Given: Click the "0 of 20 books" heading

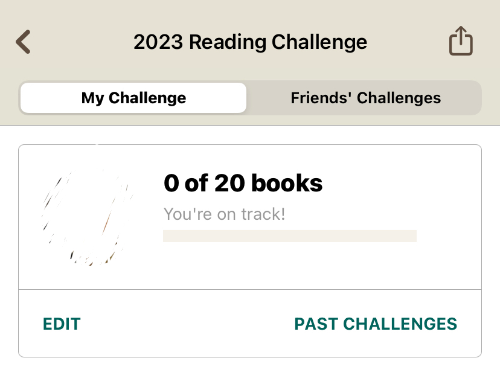Looking at the screenshot, I should click(x=243, y=183).
